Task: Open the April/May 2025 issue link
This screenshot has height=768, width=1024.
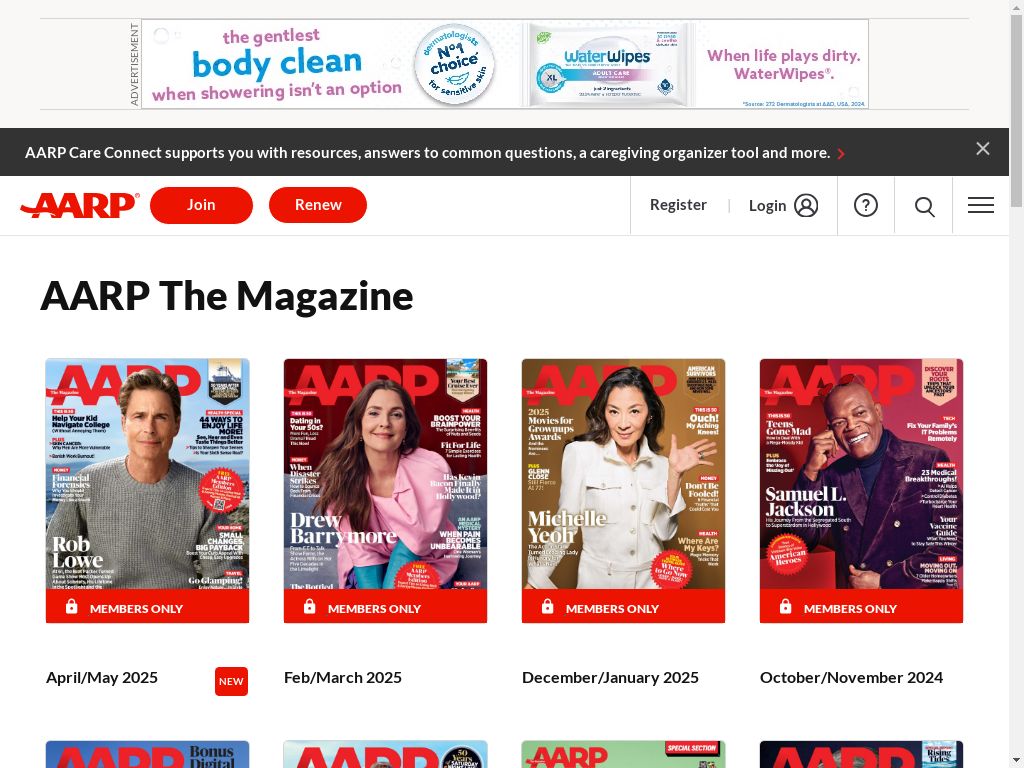Action: pos(102,678)
